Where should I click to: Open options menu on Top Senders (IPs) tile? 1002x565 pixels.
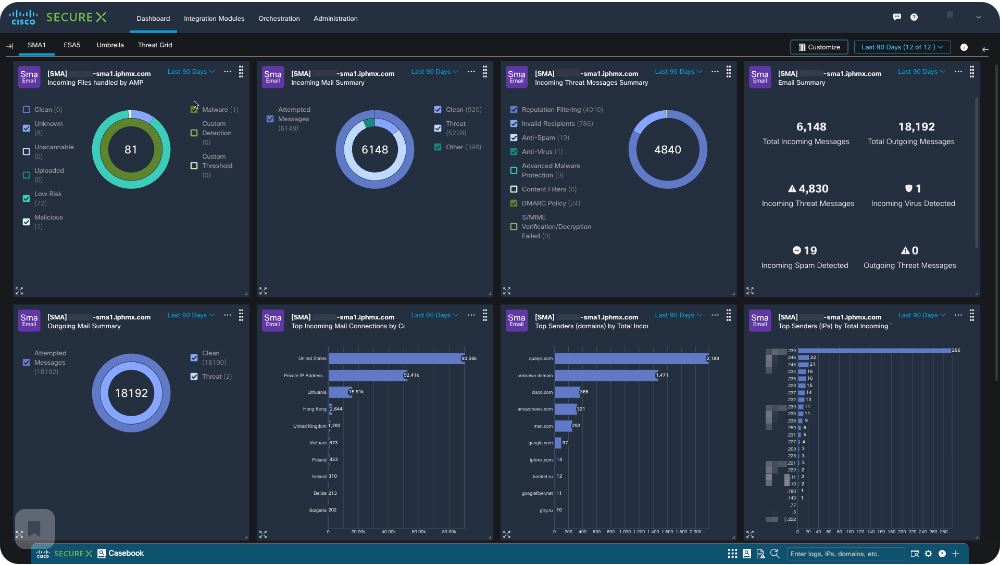tap(958, 315)
